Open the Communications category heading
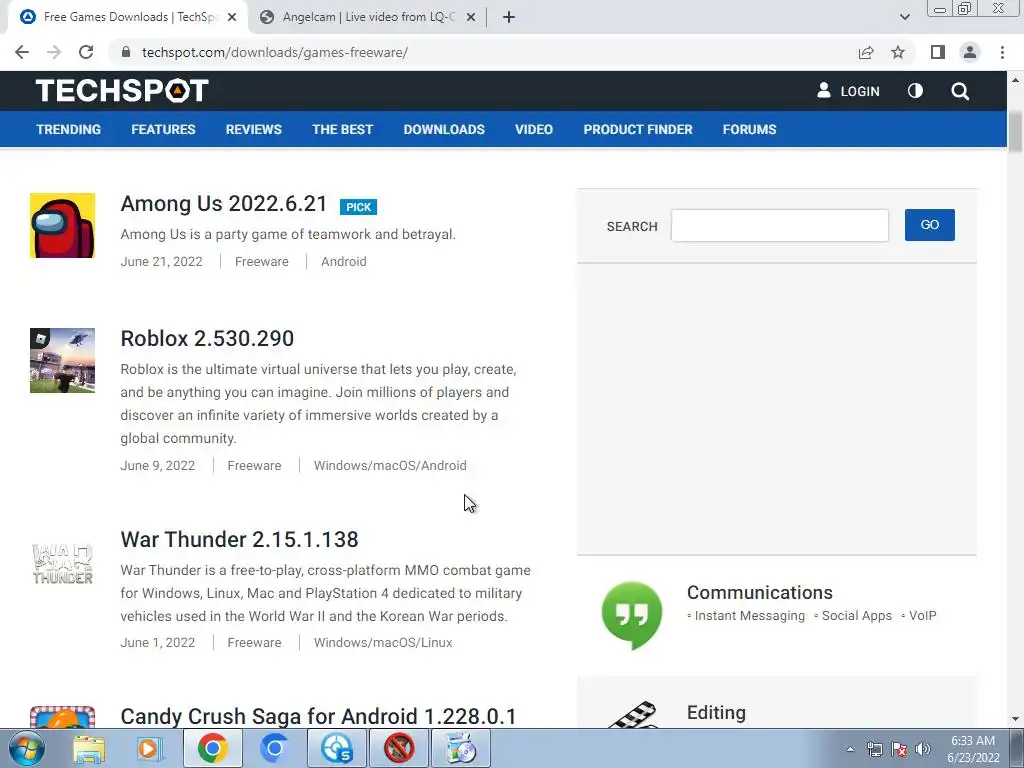1024x768 pixels. click(x=760, y=592)
